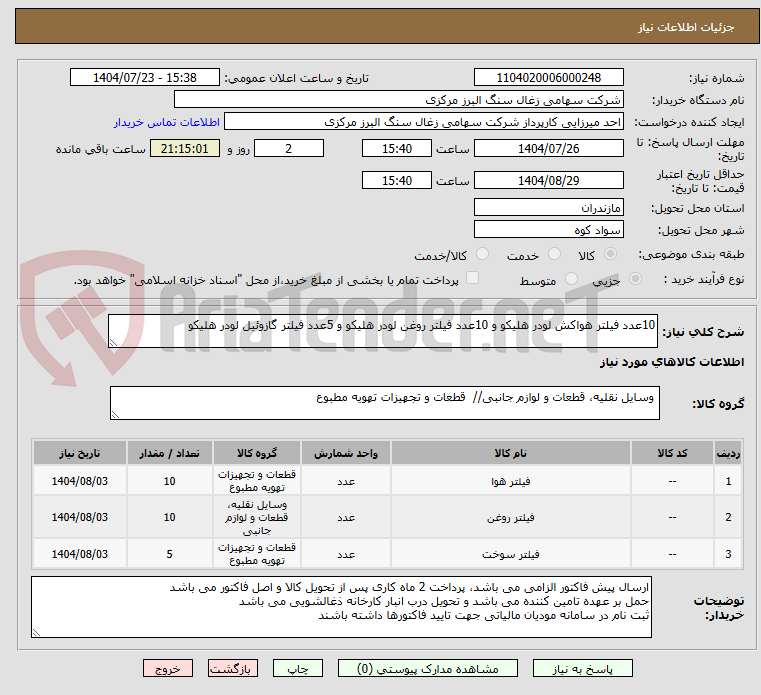761x695 pixels.
Task: Click مشاهده مدارک پیوستی (0) button
Action: [x=428, y=668]
